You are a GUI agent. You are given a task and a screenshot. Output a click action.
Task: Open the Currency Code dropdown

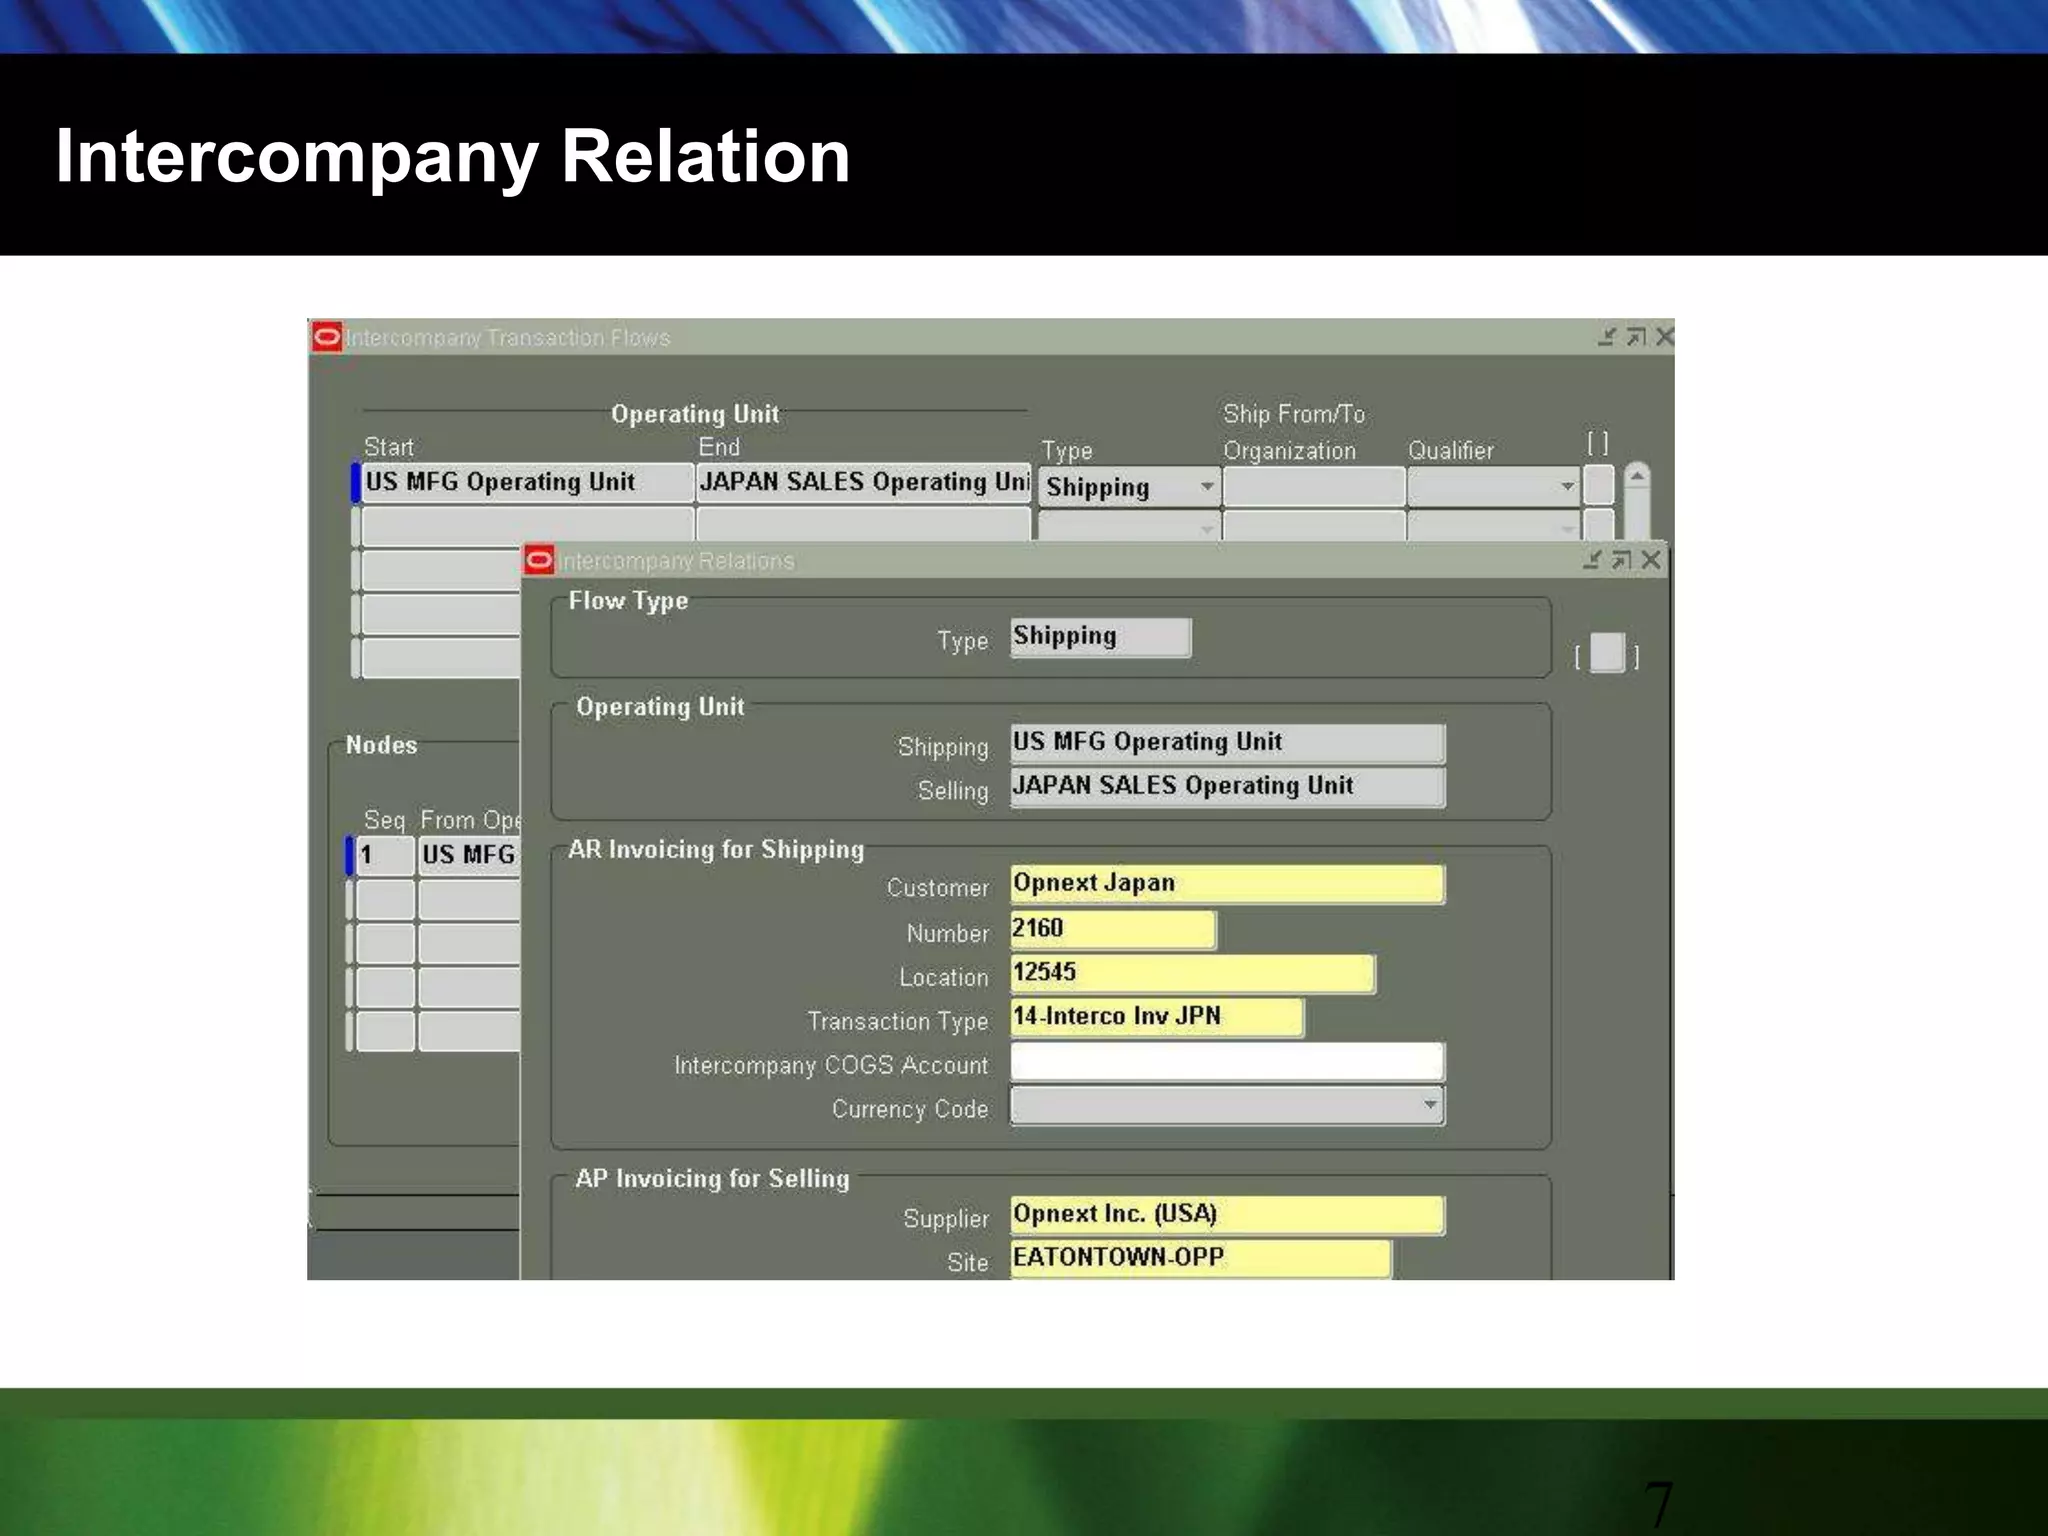(1431, 1105)
